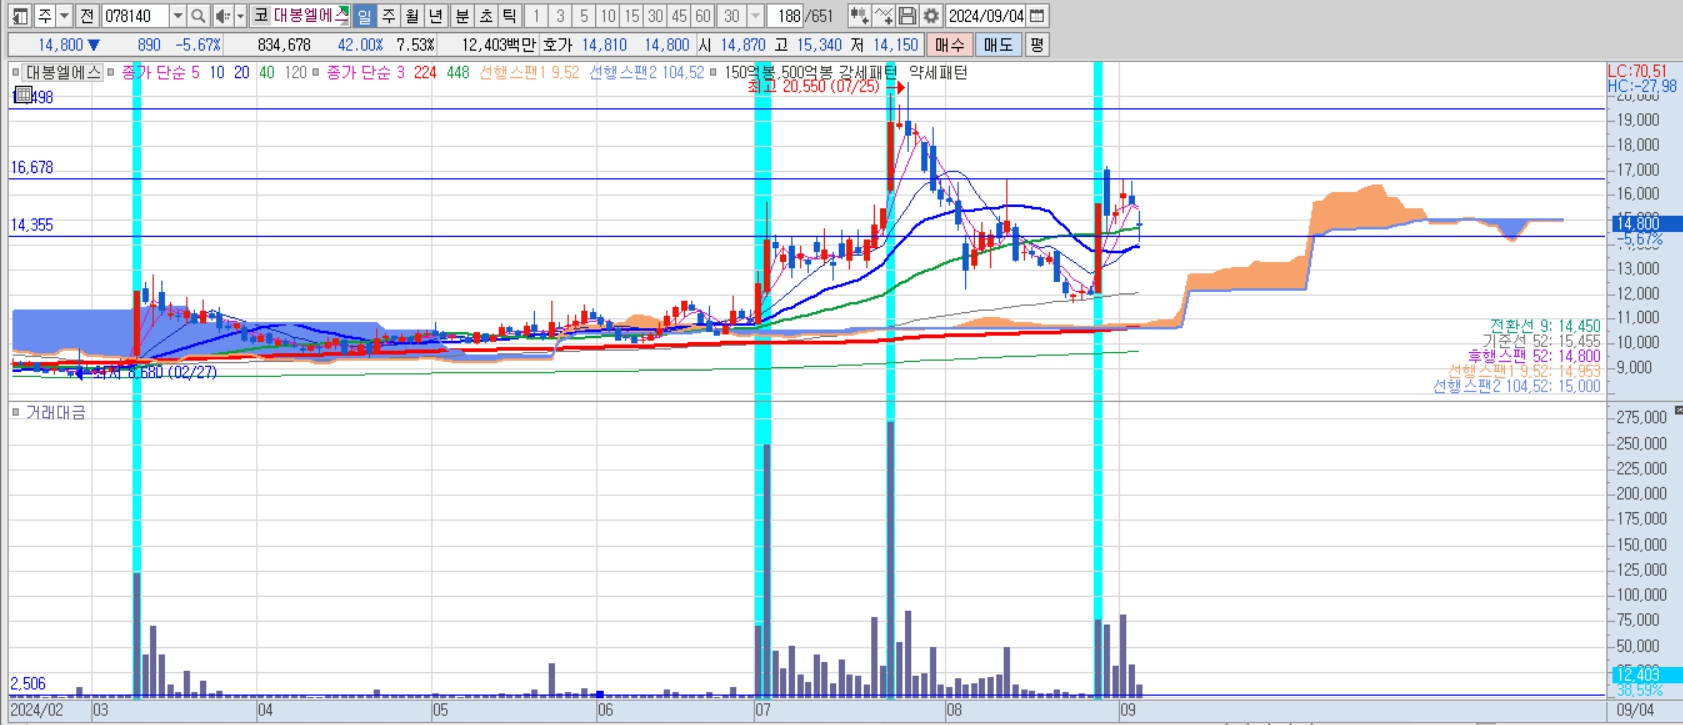This screenshot has width=1683, height=725.
Task: Open the 주 type dropdown arrow
Action: coord(64,16)
